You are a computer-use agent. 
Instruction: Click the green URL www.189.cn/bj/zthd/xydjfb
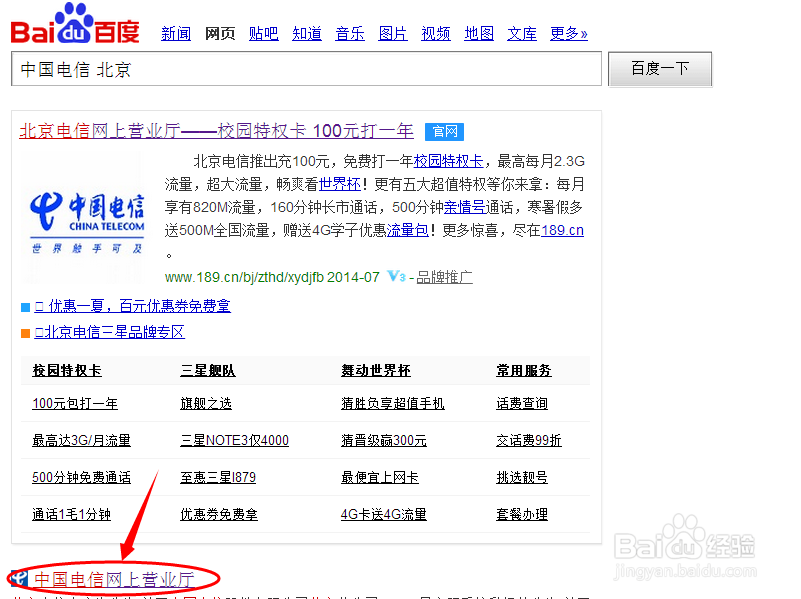click(244, 277)
